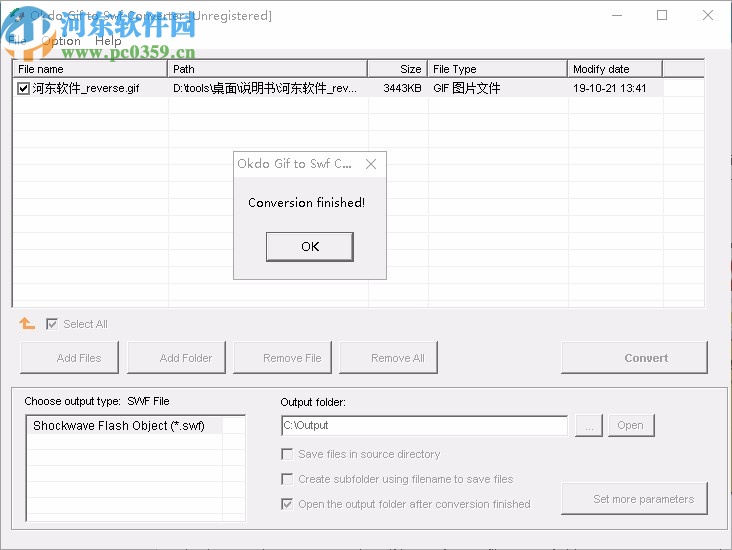Minimize the Okdo converter window

(617, 15)
